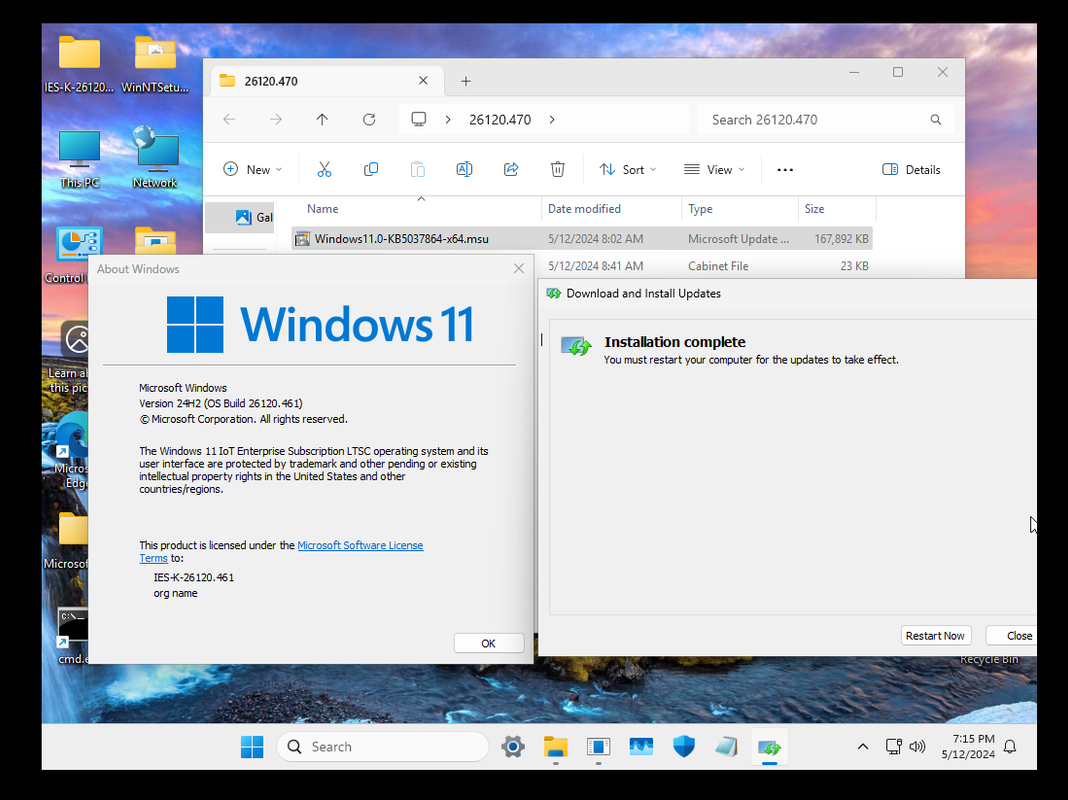Screen dimensions: 1068x800
Task: Open the See more three-dots menu
Action: coord(785,170)
